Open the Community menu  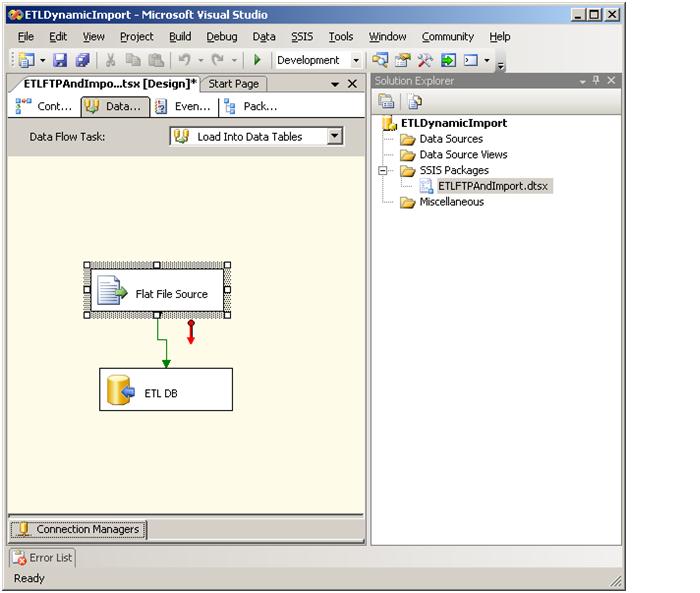point(448,37)
